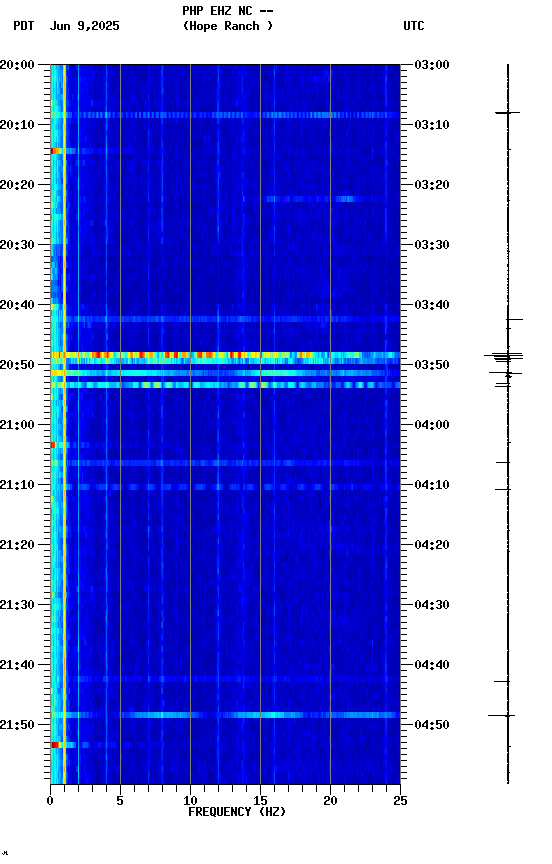This screenshot has width=552, height=864.
Task: Click the strongest red-yellow event band near 20:48
Action: 225,355
